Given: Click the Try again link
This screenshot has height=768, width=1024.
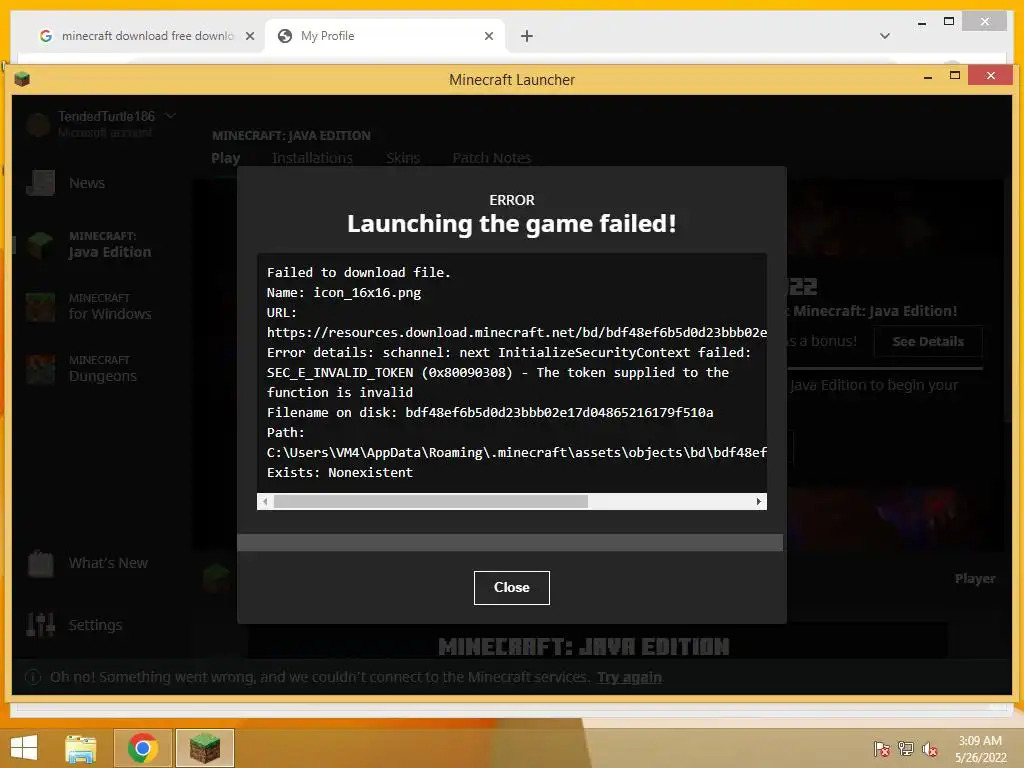Looking at the screenshot, I should tap(629, 677).
